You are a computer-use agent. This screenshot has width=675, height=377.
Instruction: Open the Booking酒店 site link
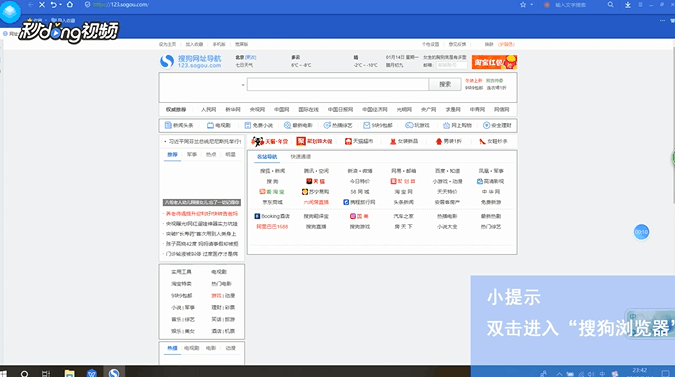click(x=272, y=216)
